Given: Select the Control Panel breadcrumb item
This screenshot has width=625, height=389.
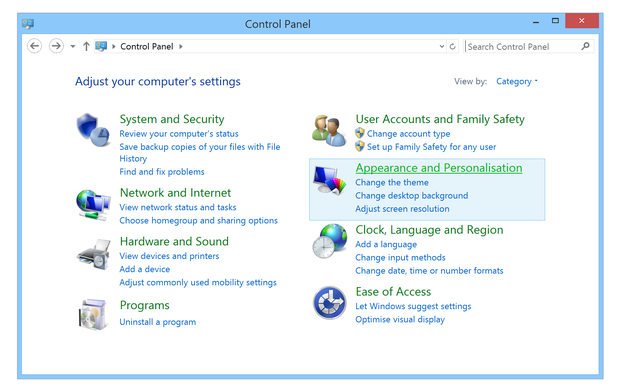Looking at the screenshot, I should (x=147, y=46).
